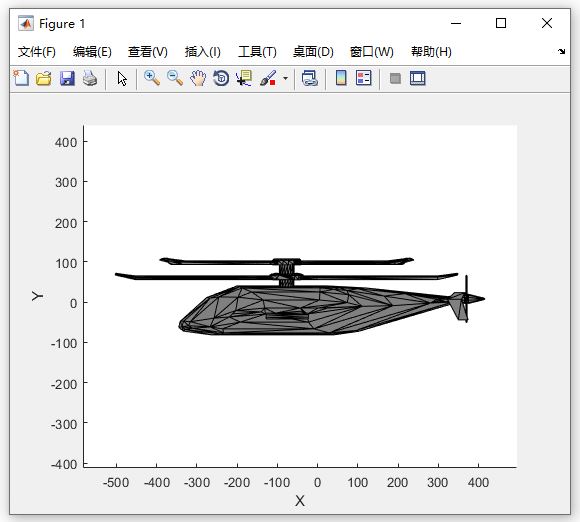This screenshot has width=580, height=522.
Task: Activate the Zoom Out magnifier tool
Action: coord(175,78)
